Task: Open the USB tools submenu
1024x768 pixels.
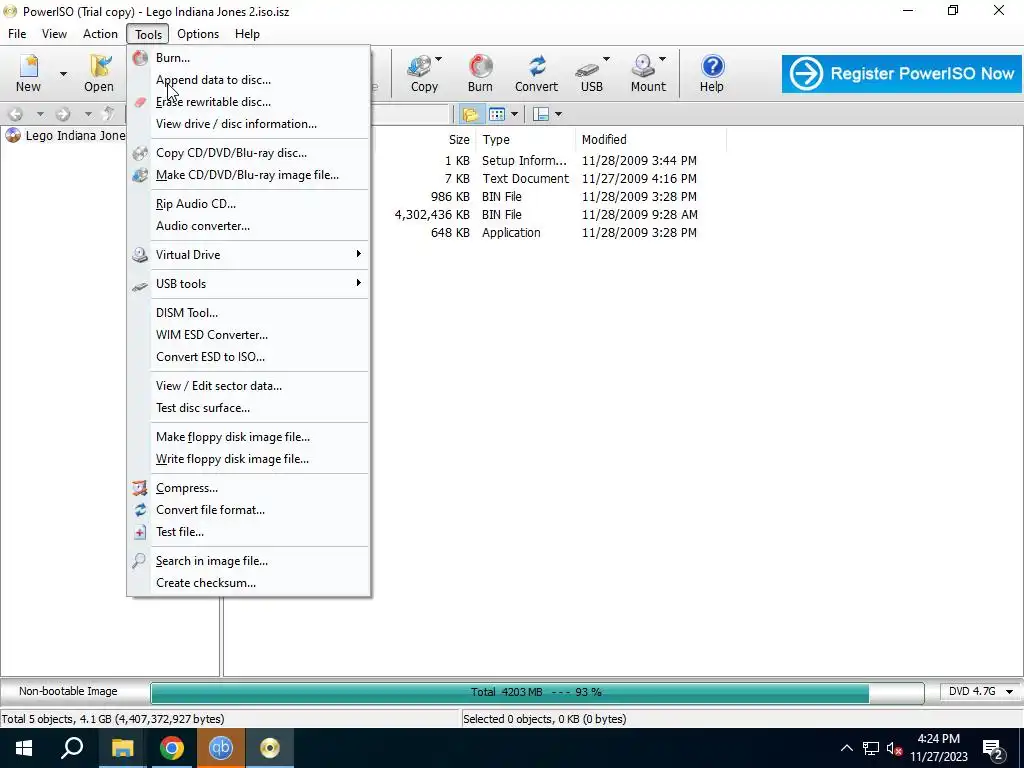Action: pos(249,283)
